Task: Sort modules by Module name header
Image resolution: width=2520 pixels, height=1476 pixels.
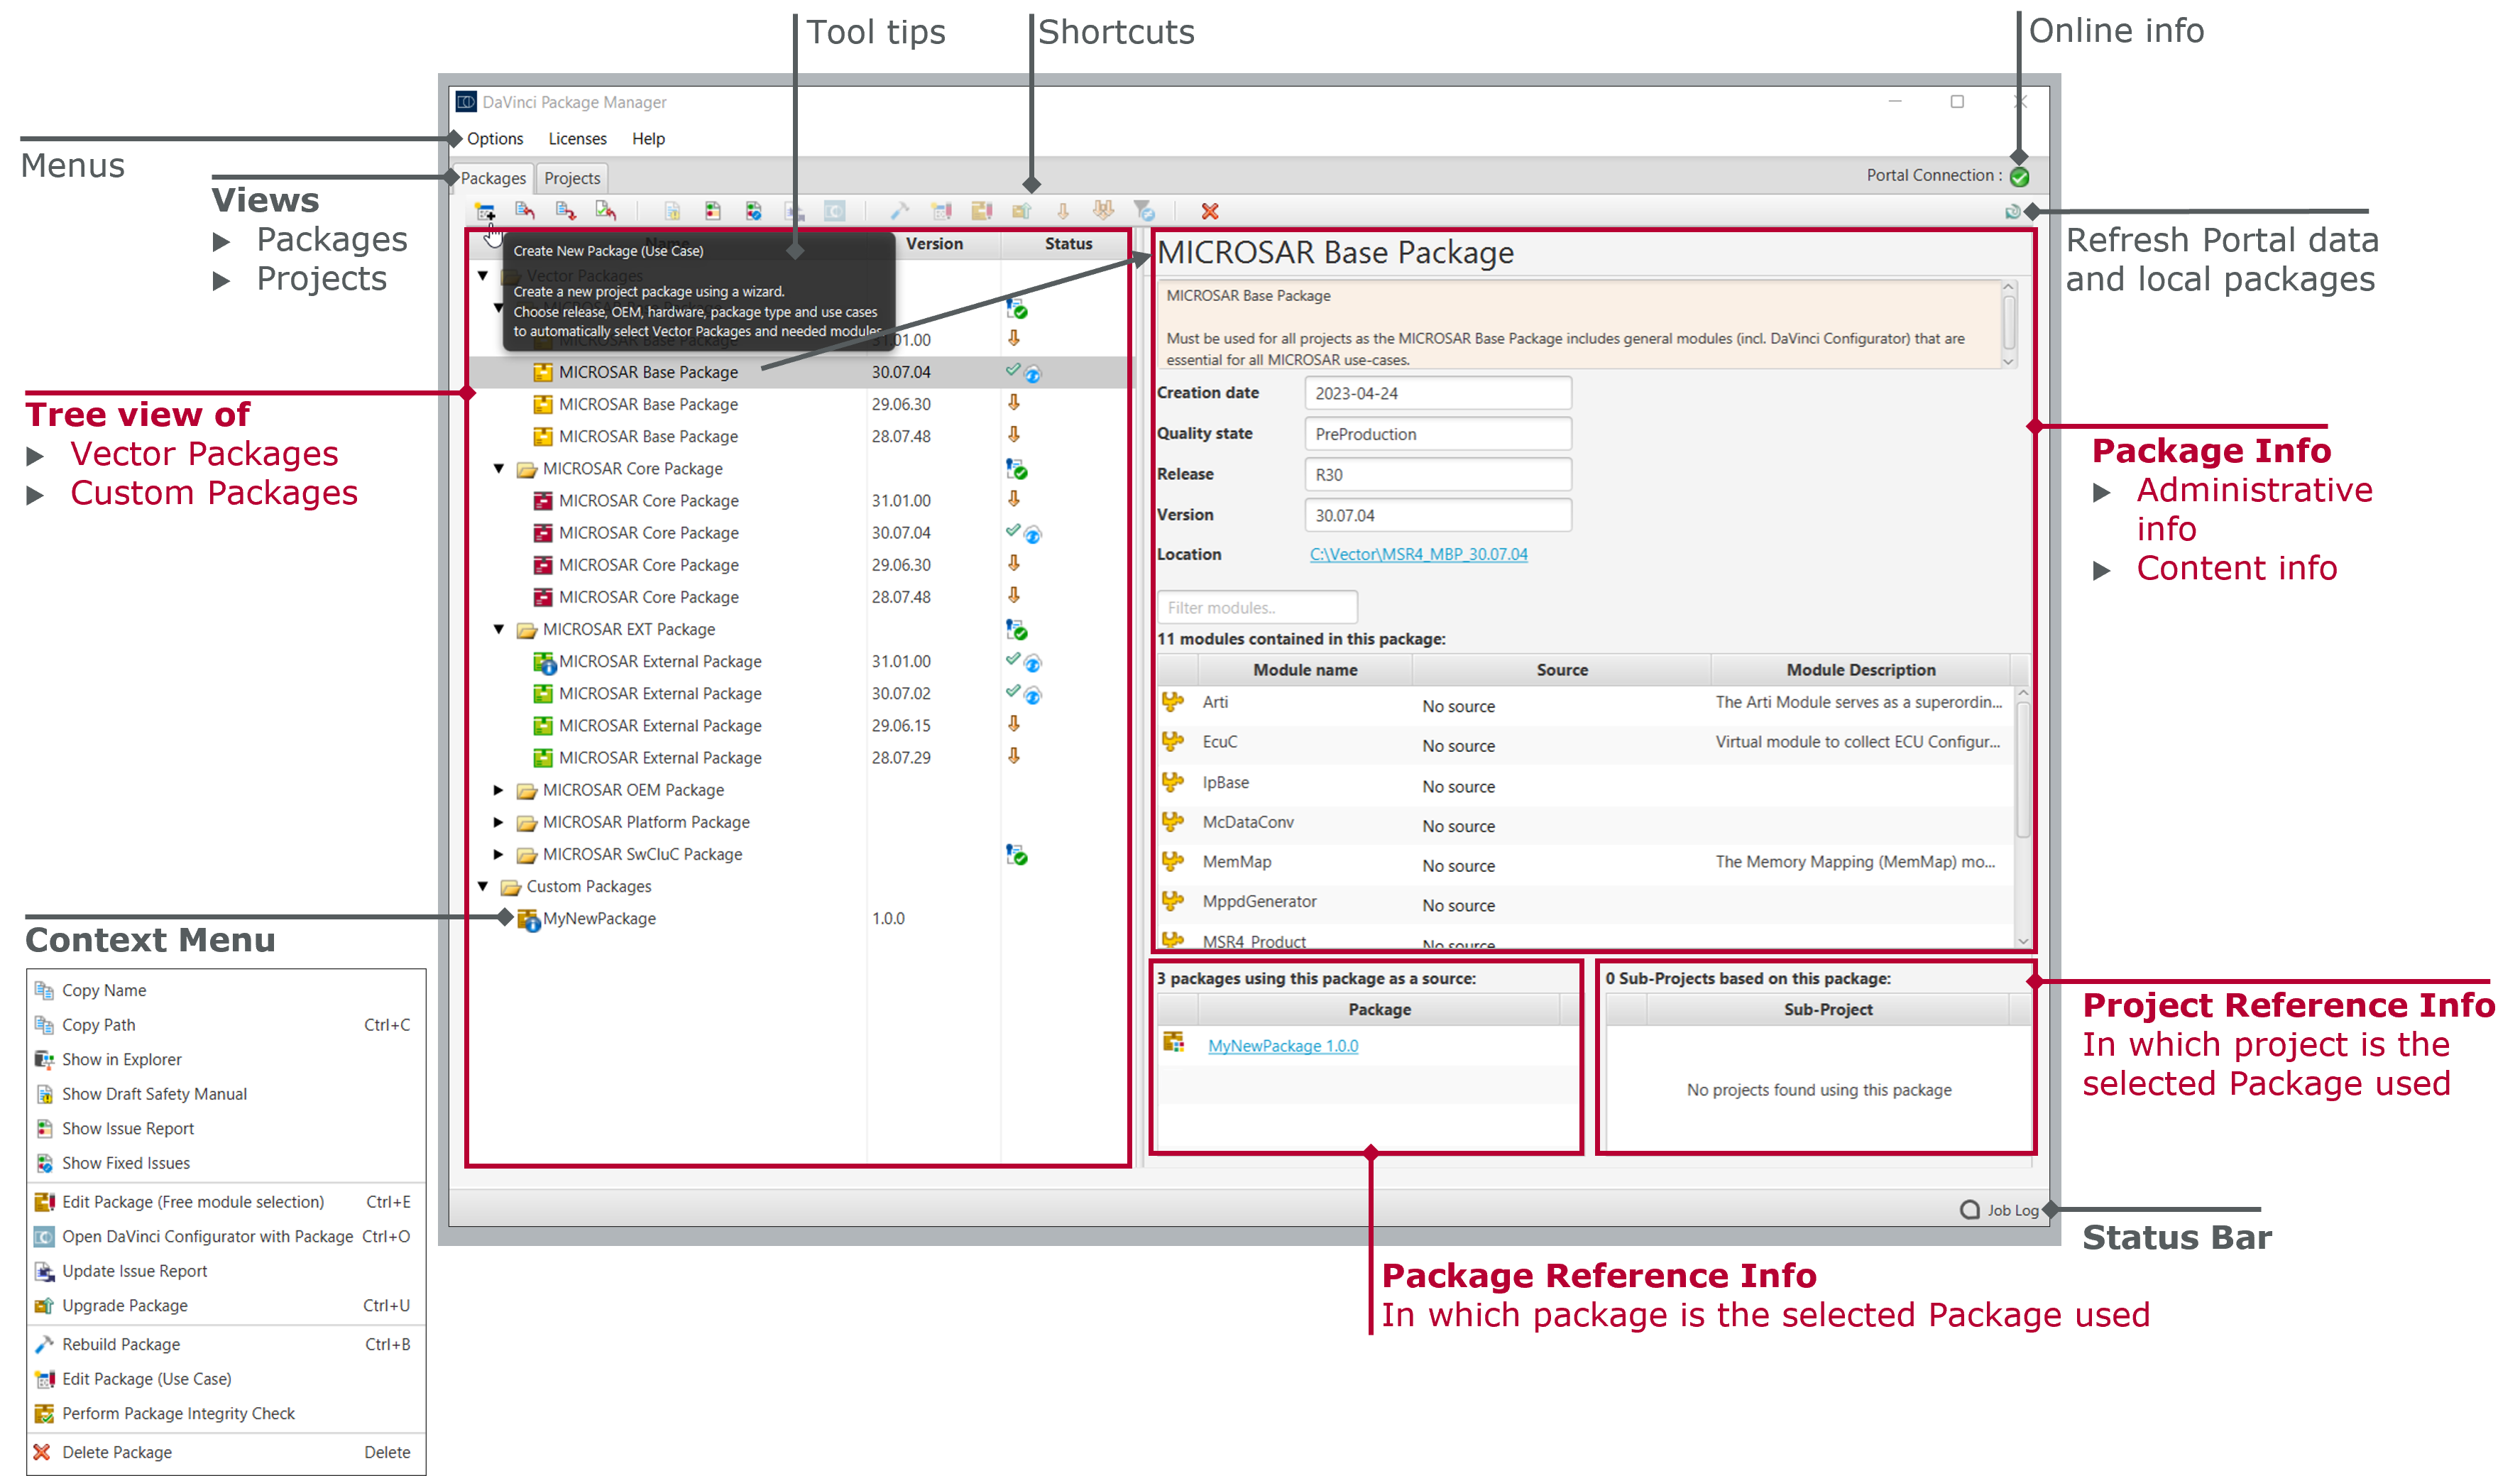Action: (1305, 670)
